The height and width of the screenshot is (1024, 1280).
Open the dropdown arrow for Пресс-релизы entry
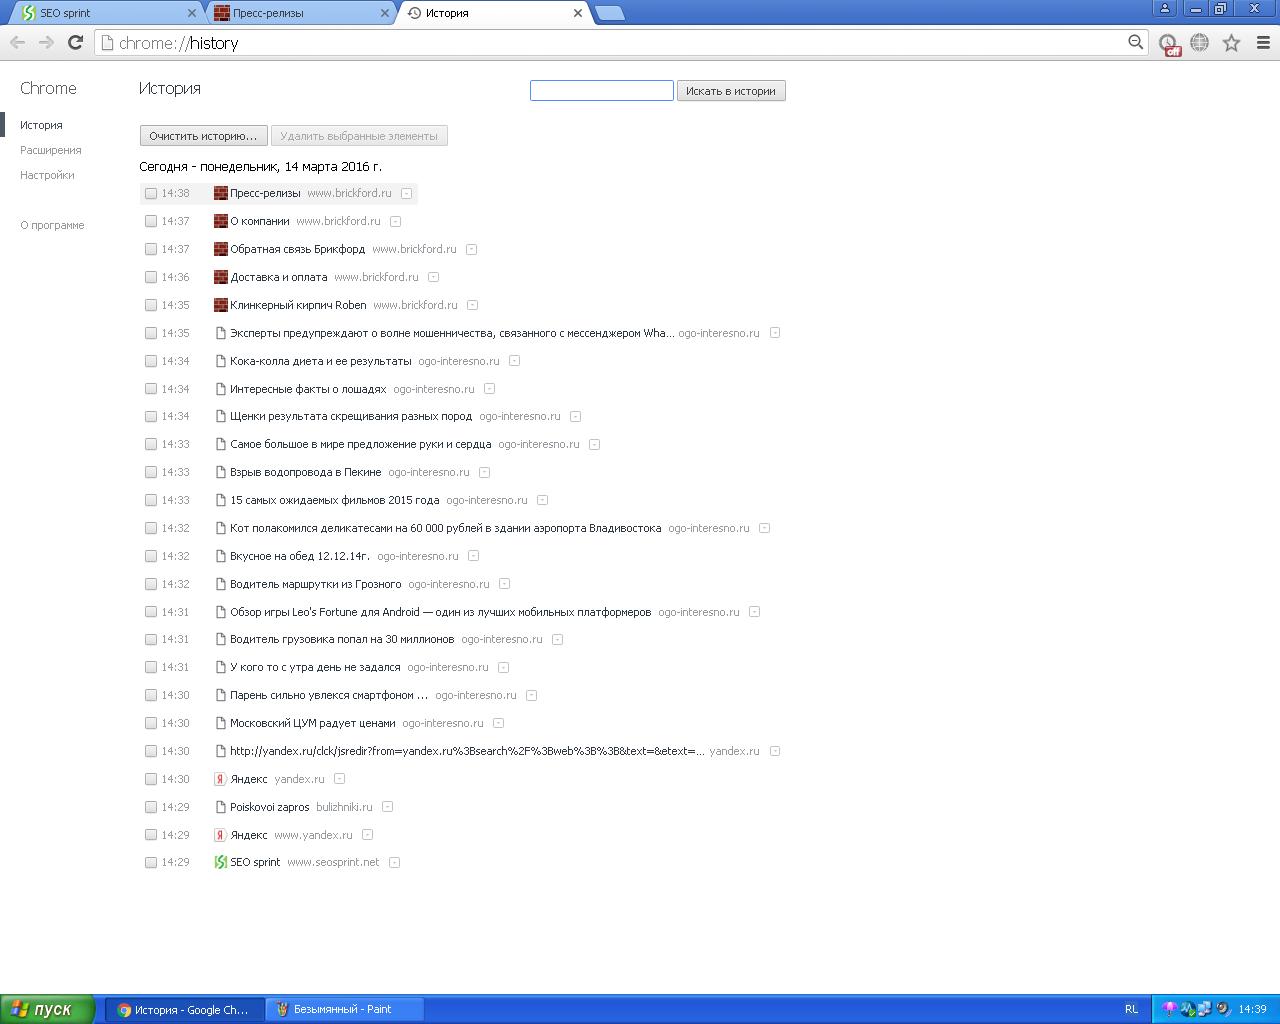[x=406, y=193]
